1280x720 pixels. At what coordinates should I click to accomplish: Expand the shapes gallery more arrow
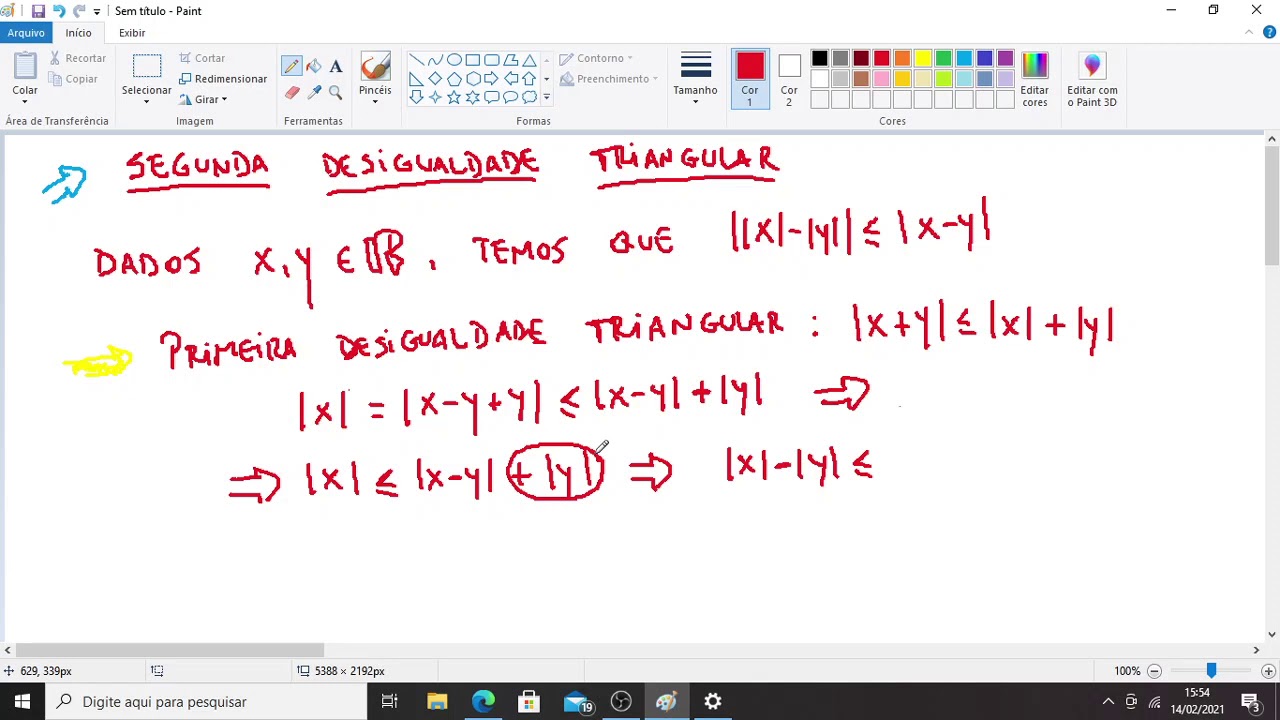pyautogui.click(x=546, y=97)
